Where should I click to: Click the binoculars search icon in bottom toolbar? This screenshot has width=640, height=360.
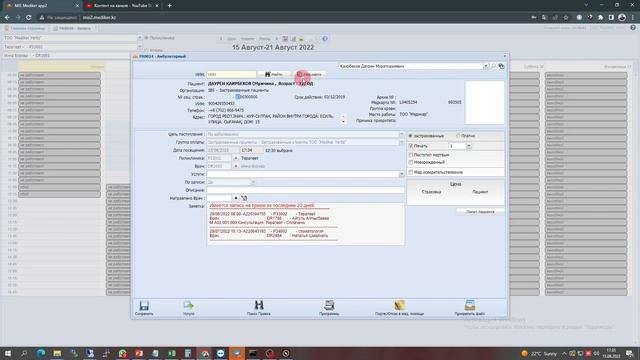pos(259,305)
